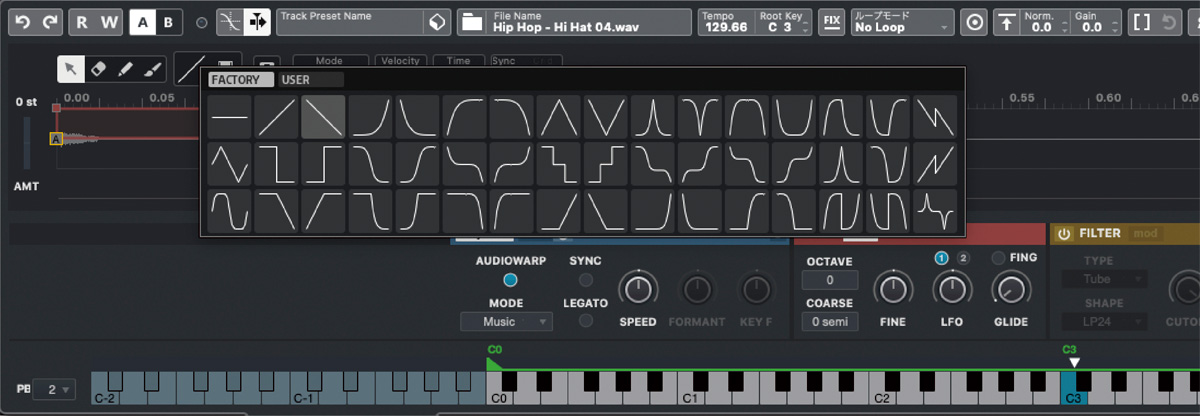Click the Undo arrow icon

(21, 22)
